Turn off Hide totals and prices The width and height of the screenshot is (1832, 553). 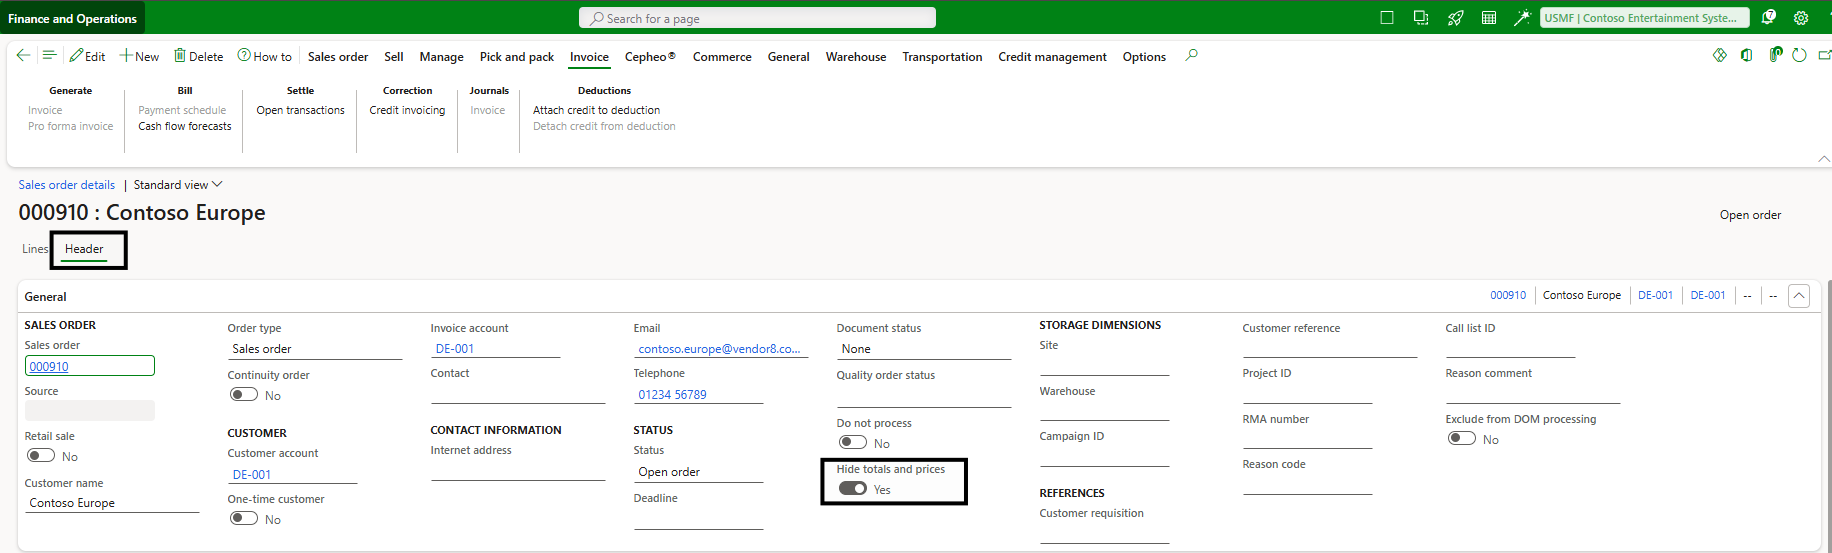coord(853,489)
